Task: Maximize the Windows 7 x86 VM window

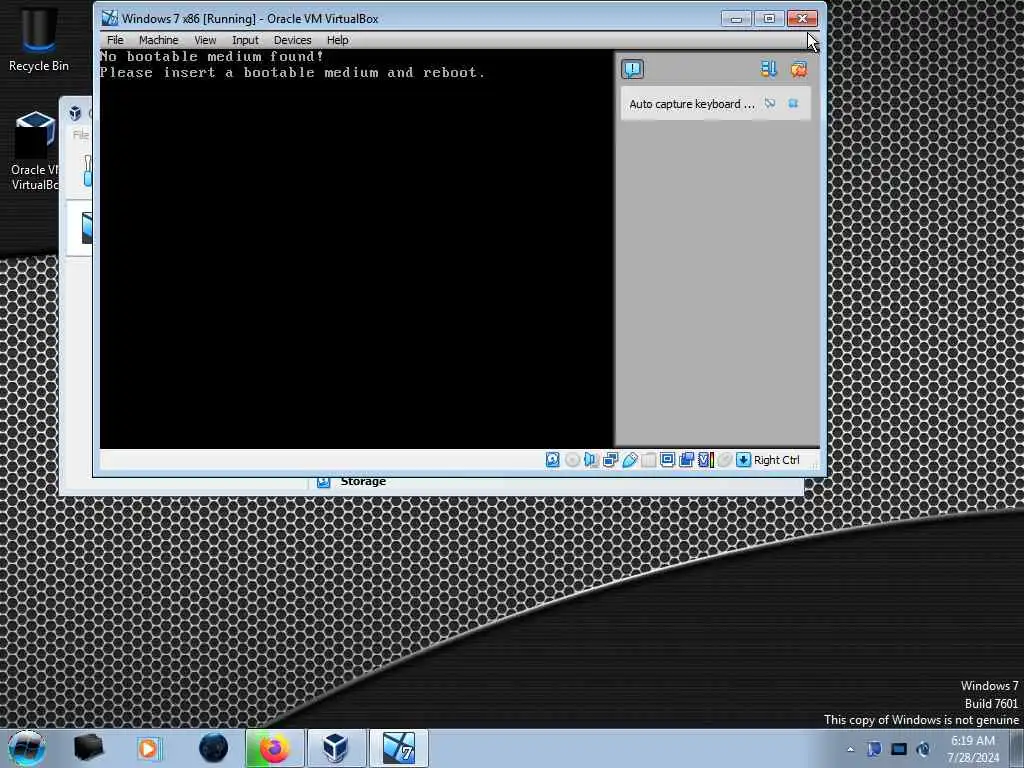Action: pyautogui.click(x=769, y=18)
